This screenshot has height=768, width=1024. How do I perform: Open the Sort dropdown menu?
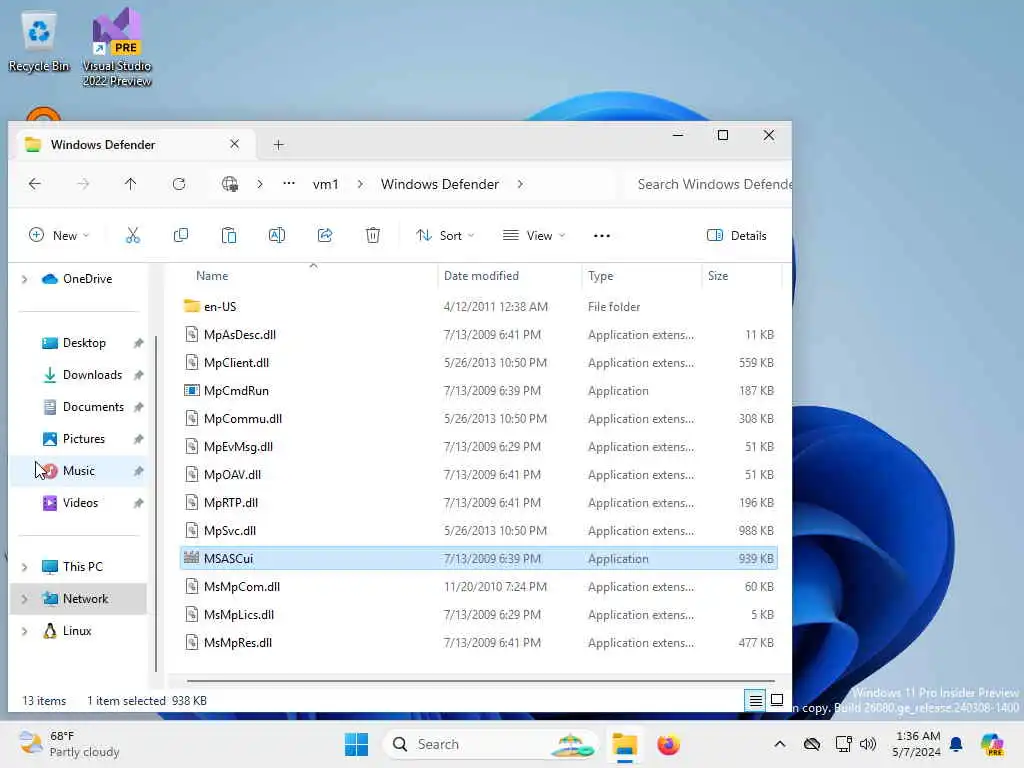445,236
